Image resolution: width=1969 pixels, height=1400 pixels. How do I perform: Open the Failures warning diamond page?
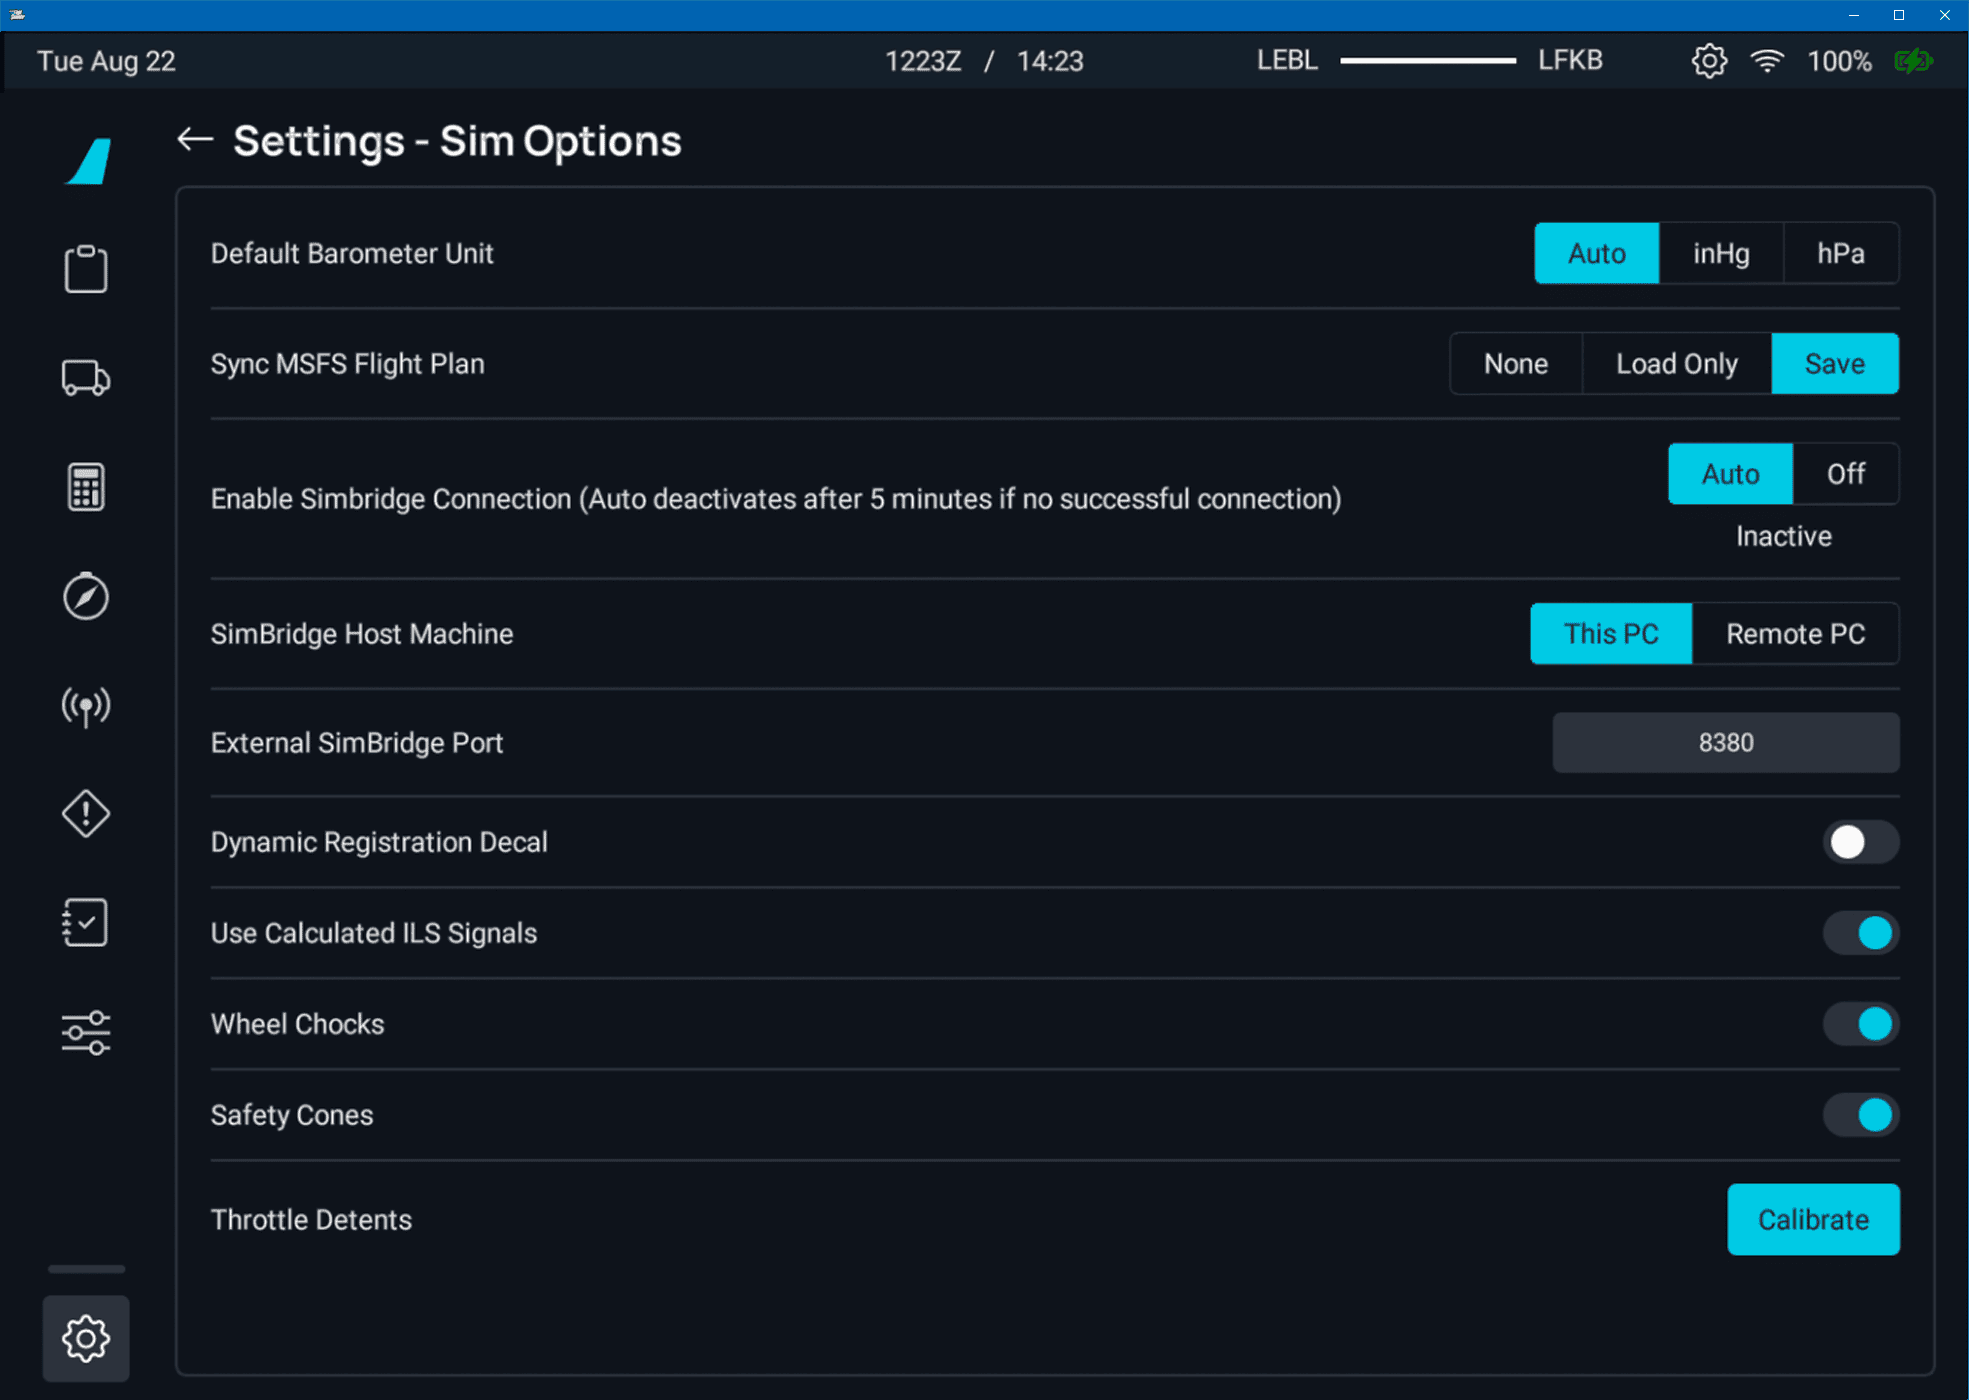pyautogui.click(x=86, y=813)
